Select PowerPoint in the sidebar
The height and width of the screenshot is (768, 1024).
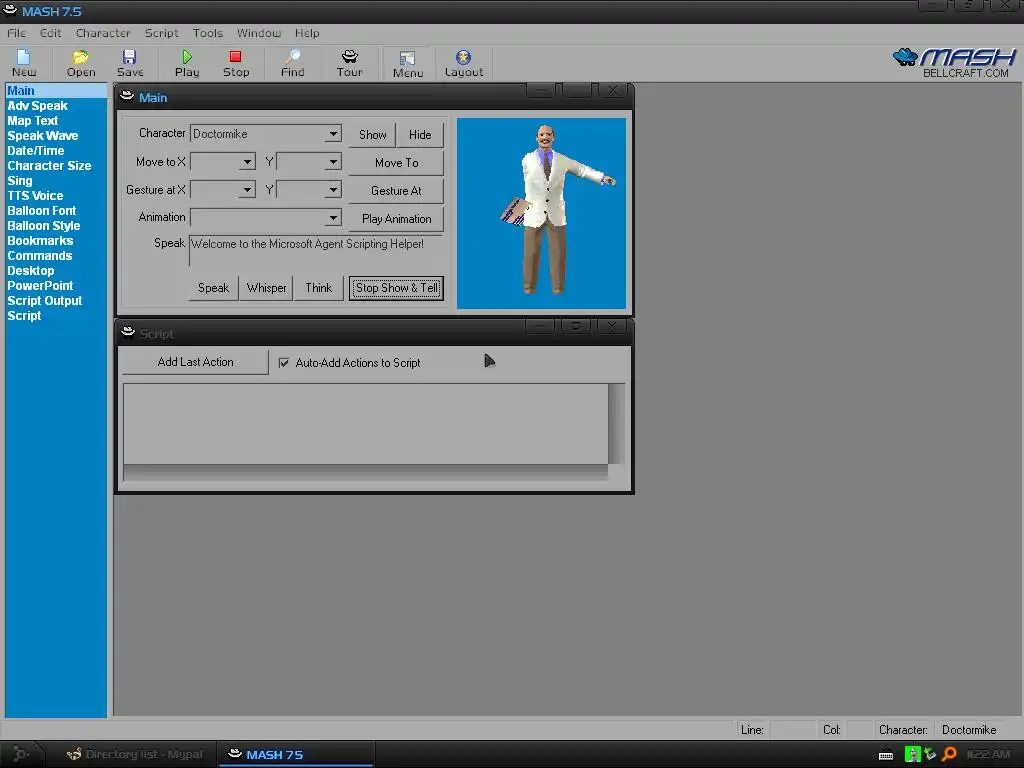click(x=40, y=286)
